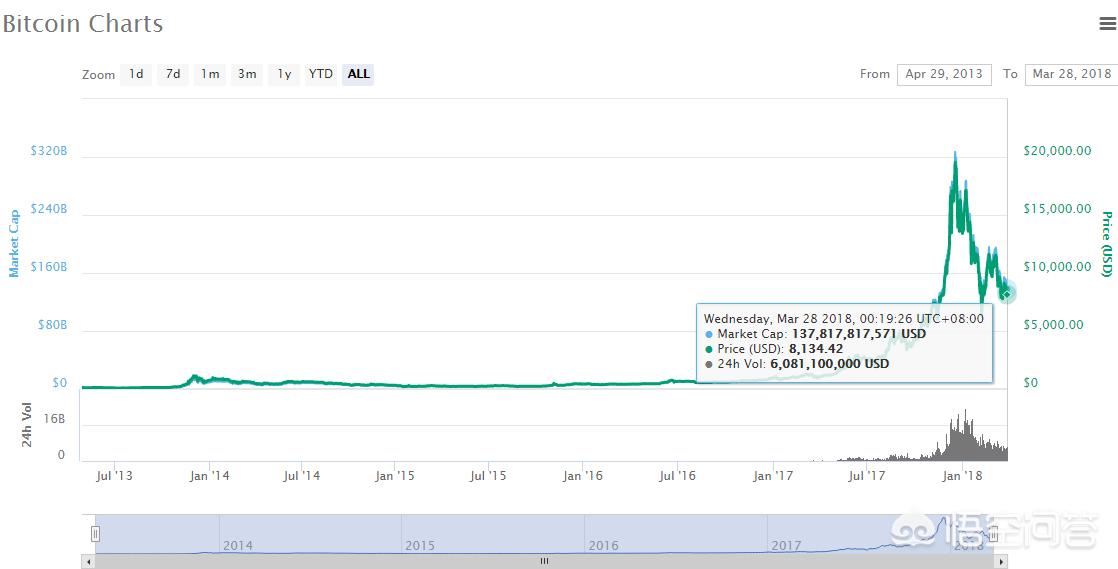1118x569 pixels.
Task: Click the navigator scrollbar left arrow
Action: (88, 561)
